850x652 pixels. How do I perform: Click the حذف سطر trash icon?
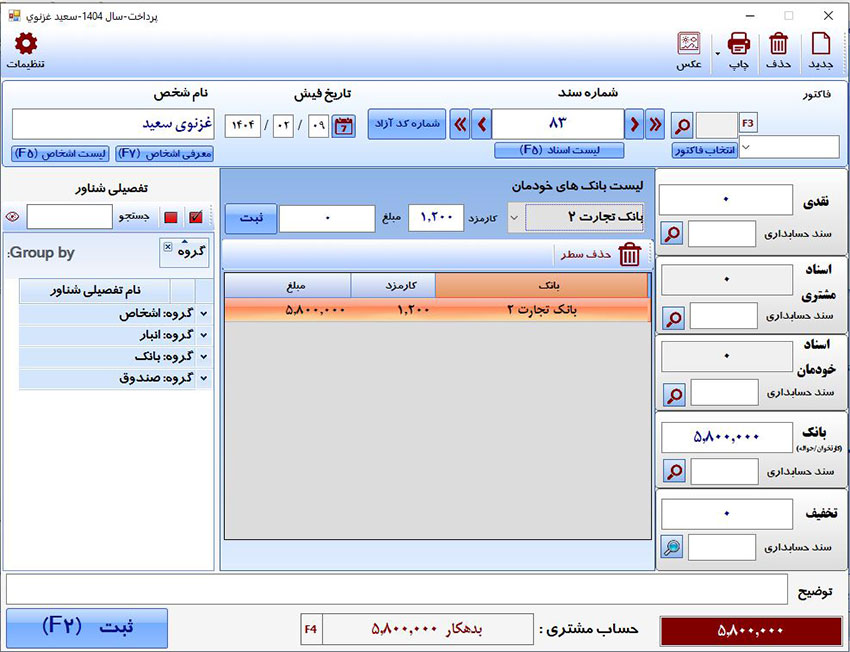coord(629,254)
